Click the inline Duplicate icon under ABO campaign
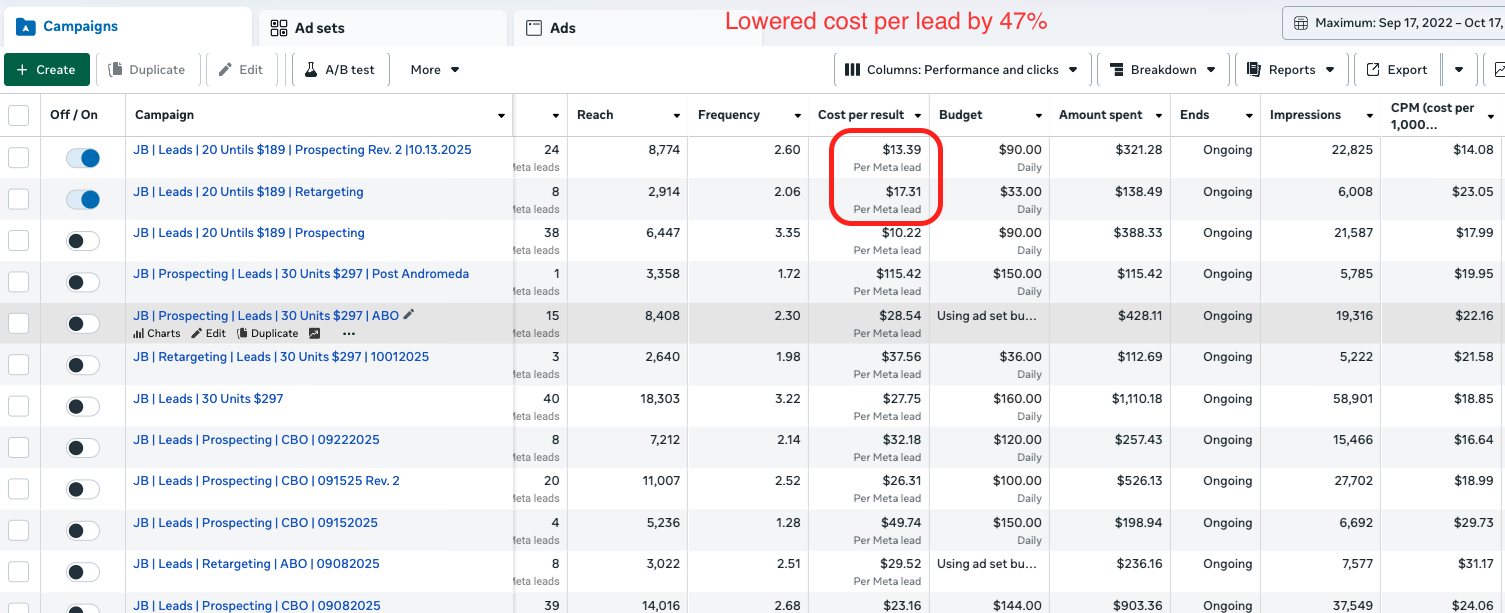The image size is (1505, 613). [x=267, y=333]
